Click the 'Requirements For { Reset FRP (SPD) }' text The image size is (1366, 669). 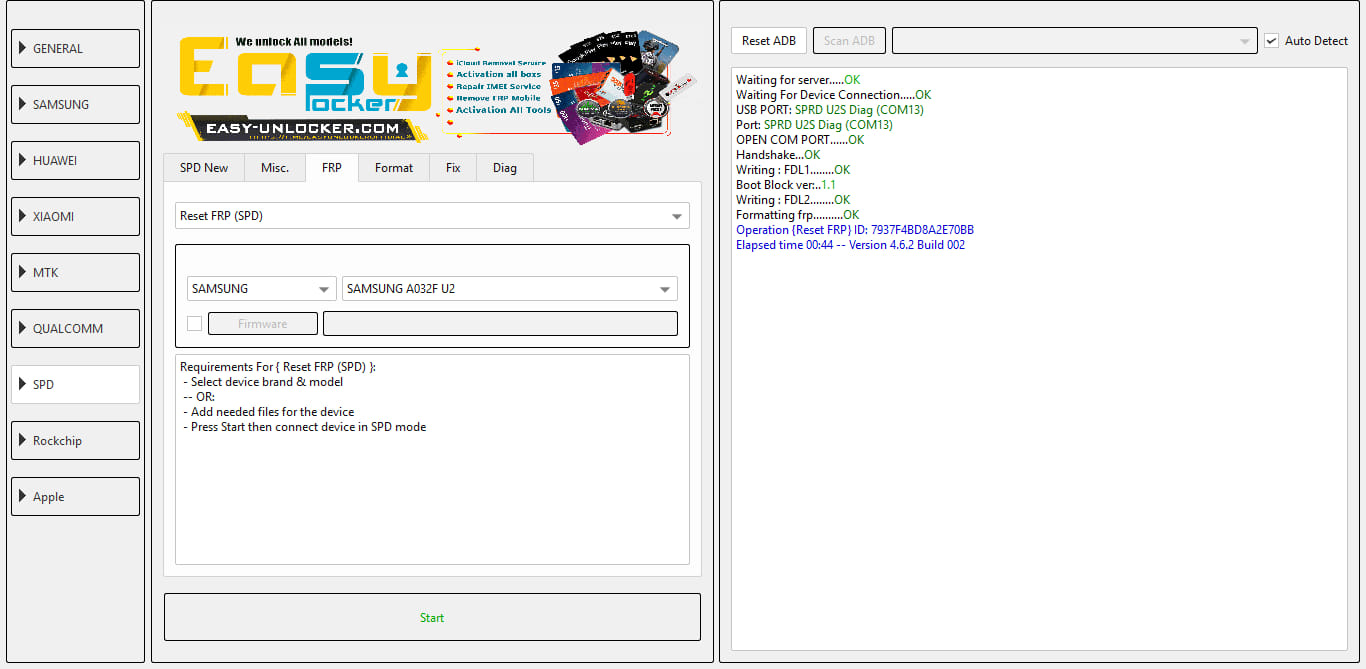[278, 367]
